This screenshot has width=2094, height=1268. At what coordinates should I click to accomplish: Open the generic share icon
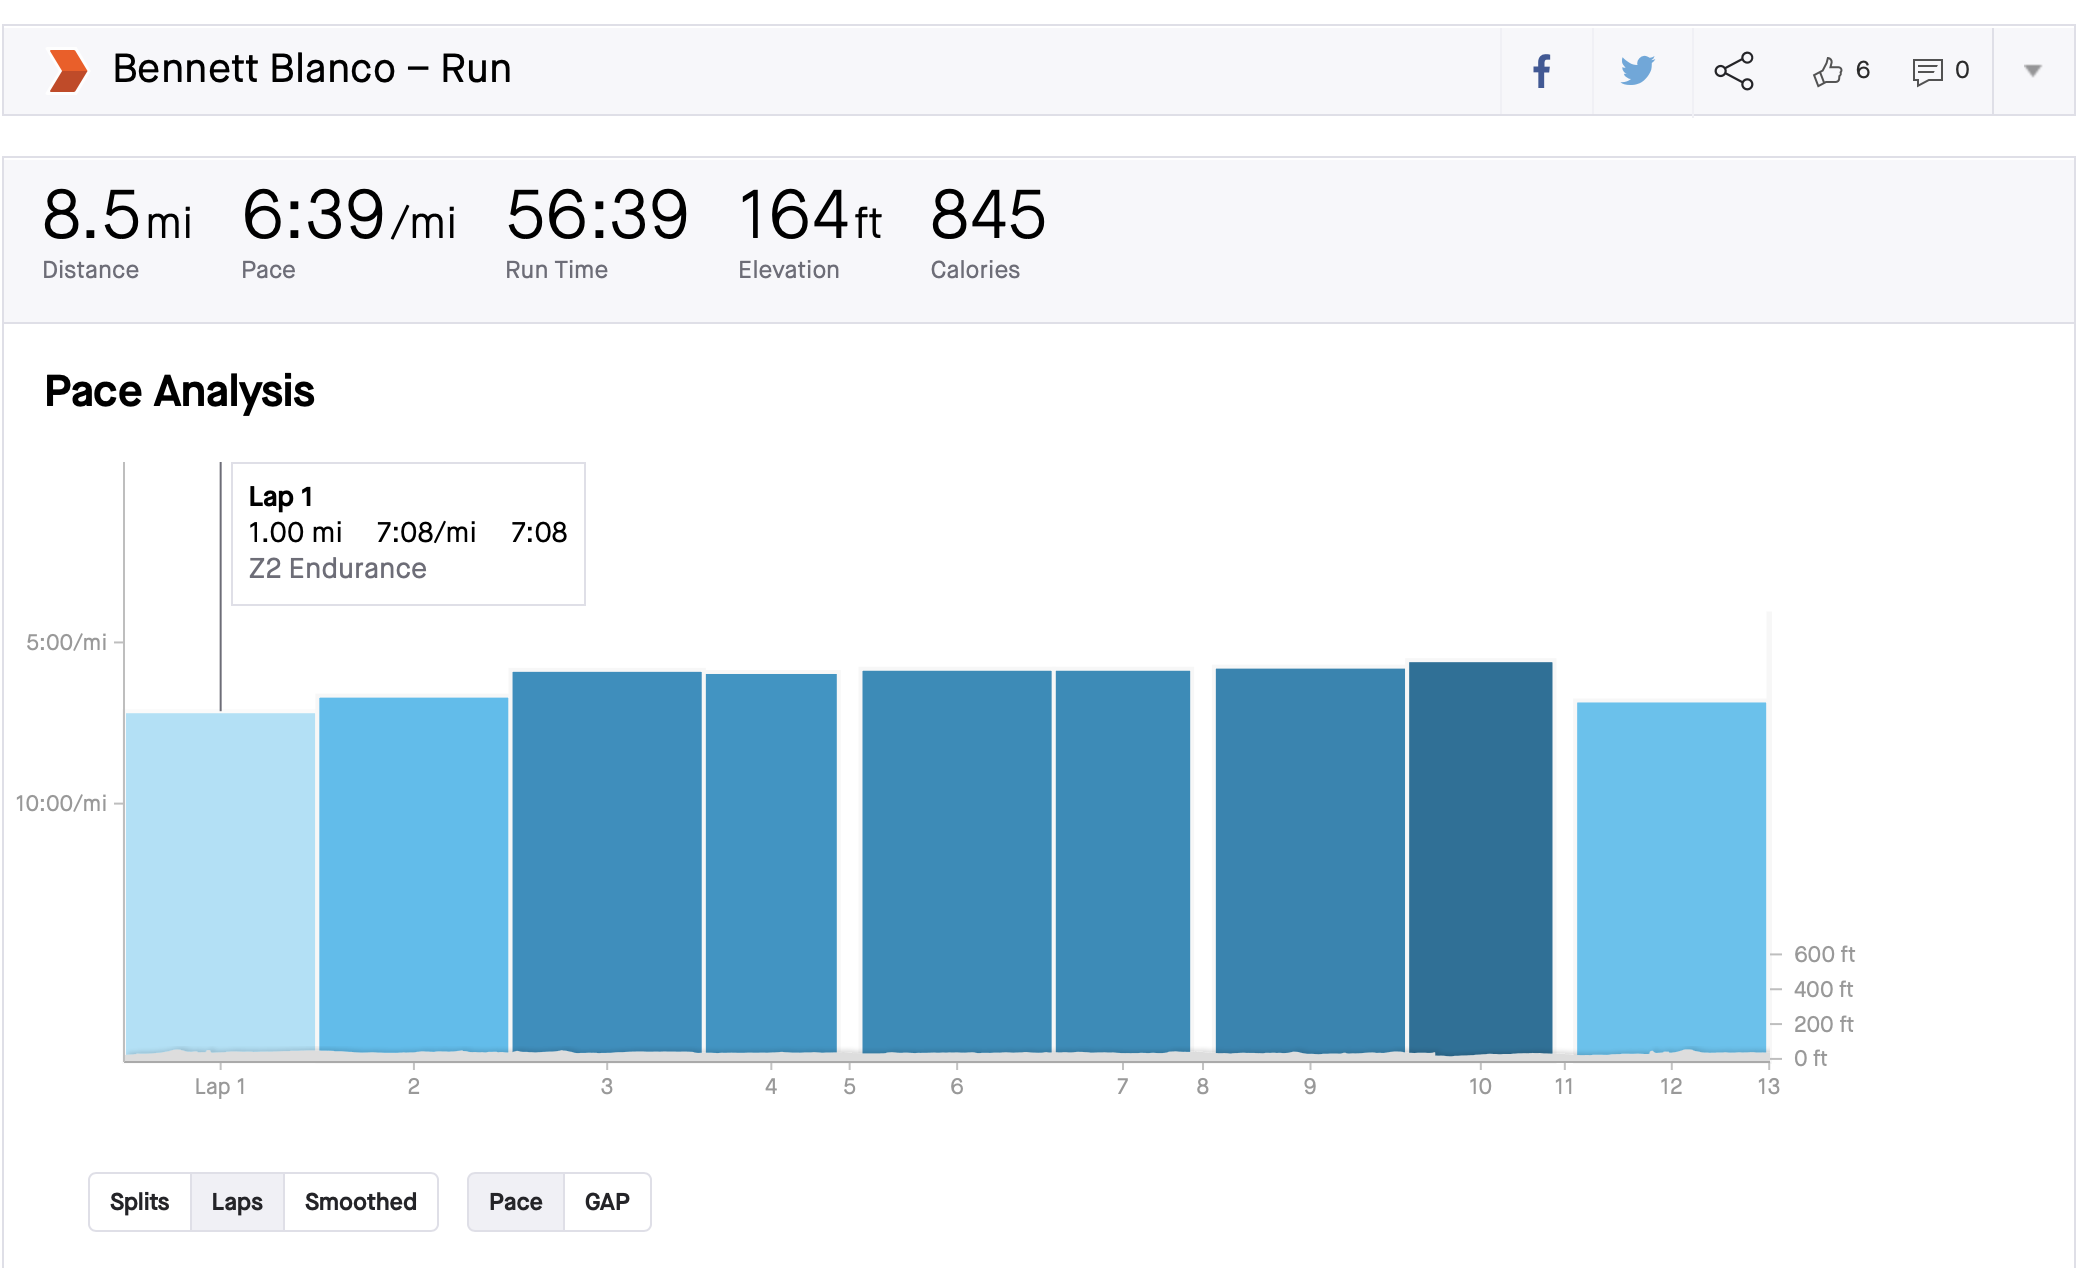point(1734,71)
